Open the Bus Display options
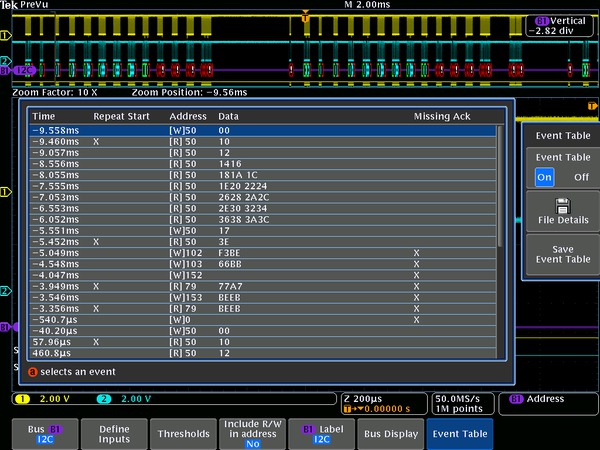The height and width of the screenshot is (450, 600). [390, 433]
